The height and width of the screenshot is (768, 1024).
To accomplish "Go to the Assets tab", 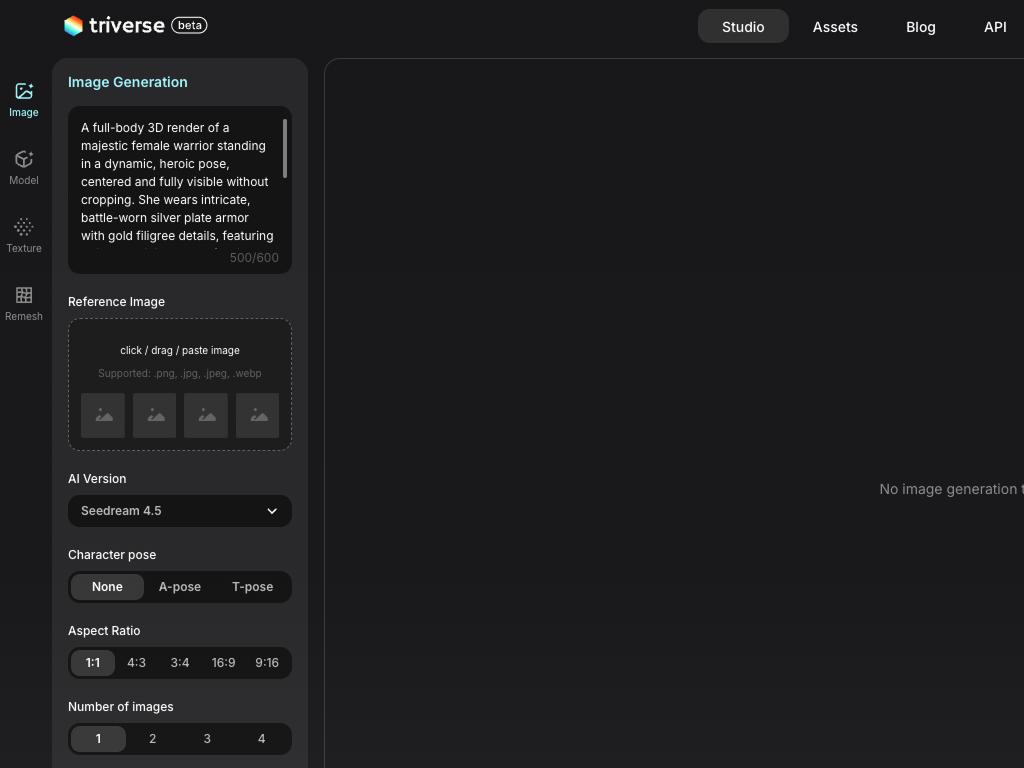I will click(x=835, y=27).
